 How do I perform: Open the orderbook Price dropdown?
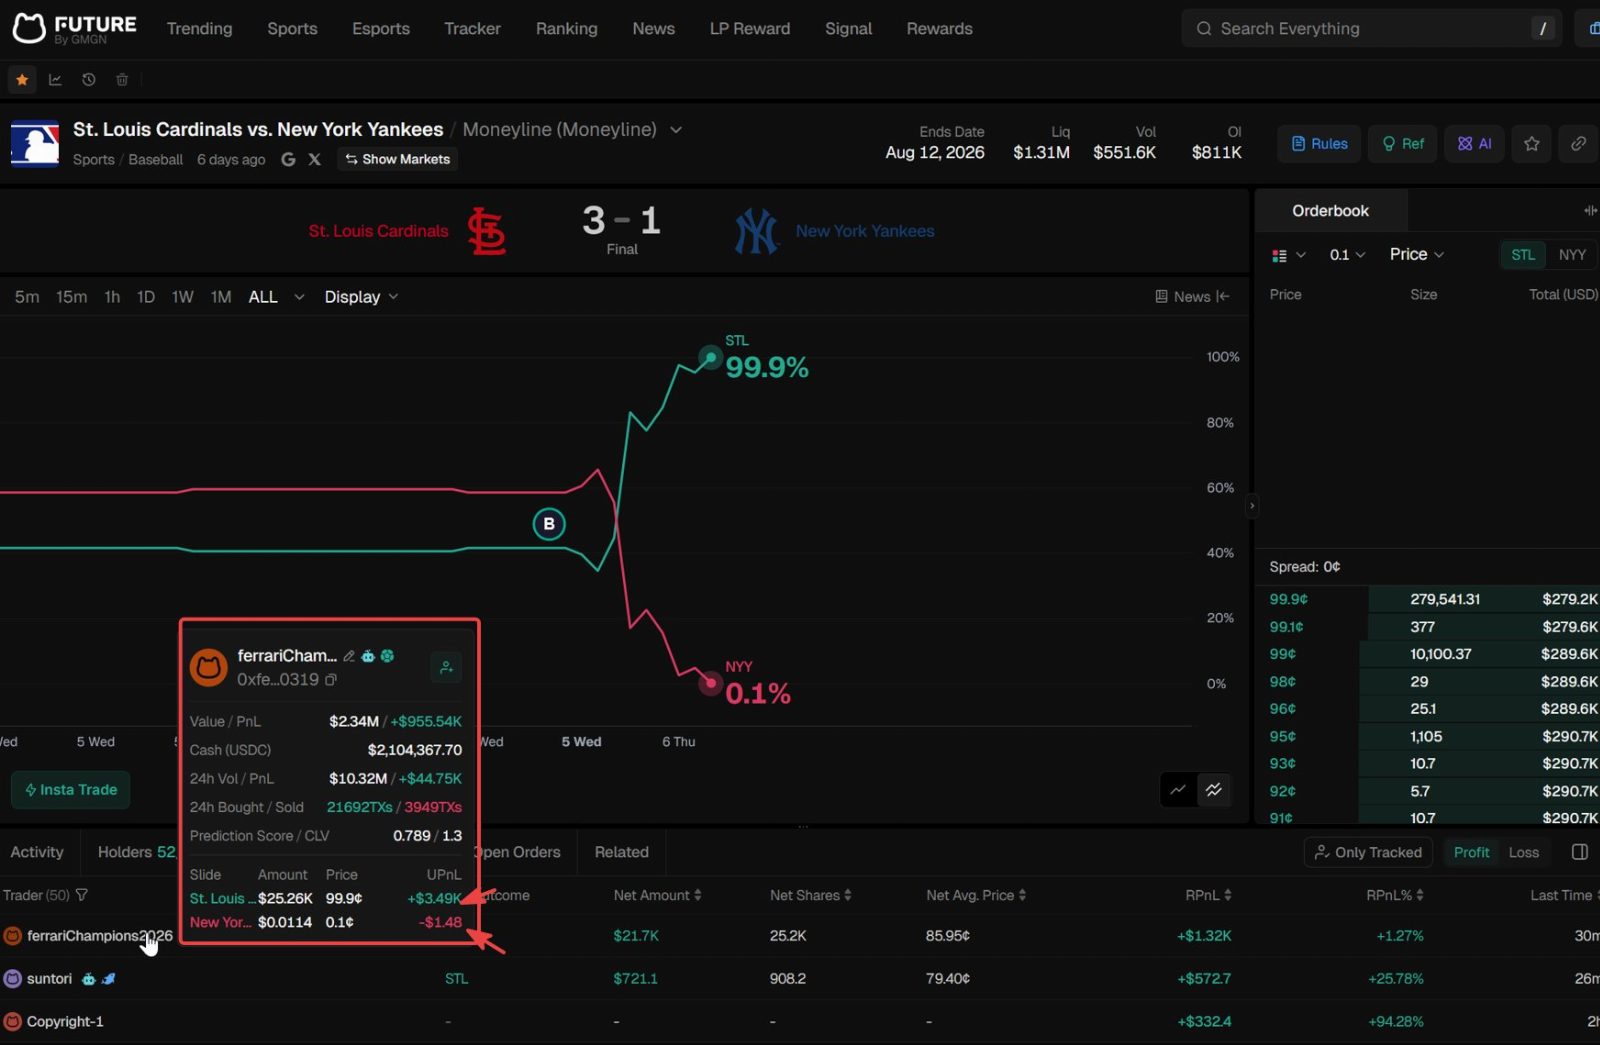pos(1417,255)
